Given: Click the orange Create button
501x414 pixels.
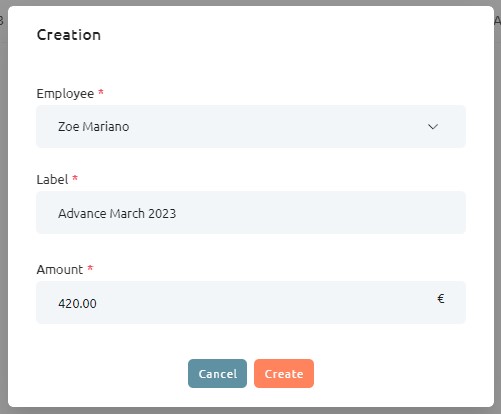Looking at the screenshot, I should click(284, 373).
